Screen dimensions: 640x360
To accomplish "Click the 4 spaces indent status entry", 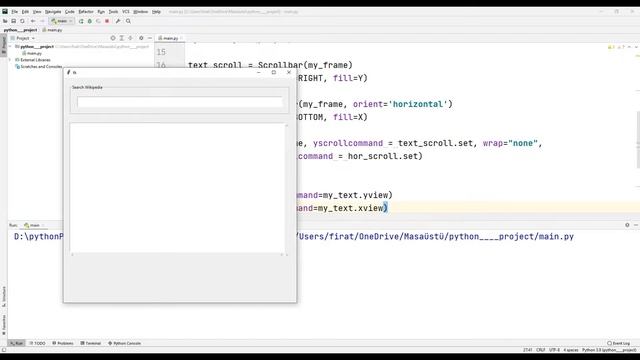I will coord(571,350).
